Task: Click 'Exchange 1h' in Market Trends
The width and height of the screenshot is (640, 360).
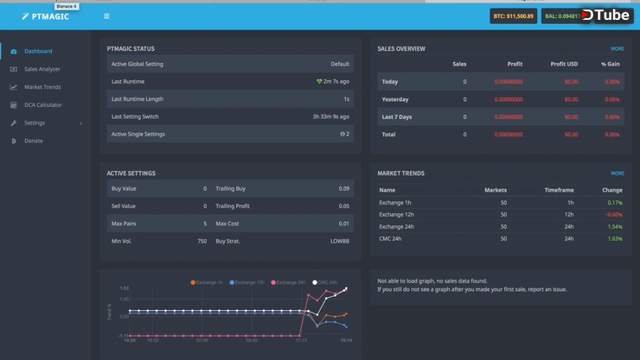Action: [x=395, y=203]
